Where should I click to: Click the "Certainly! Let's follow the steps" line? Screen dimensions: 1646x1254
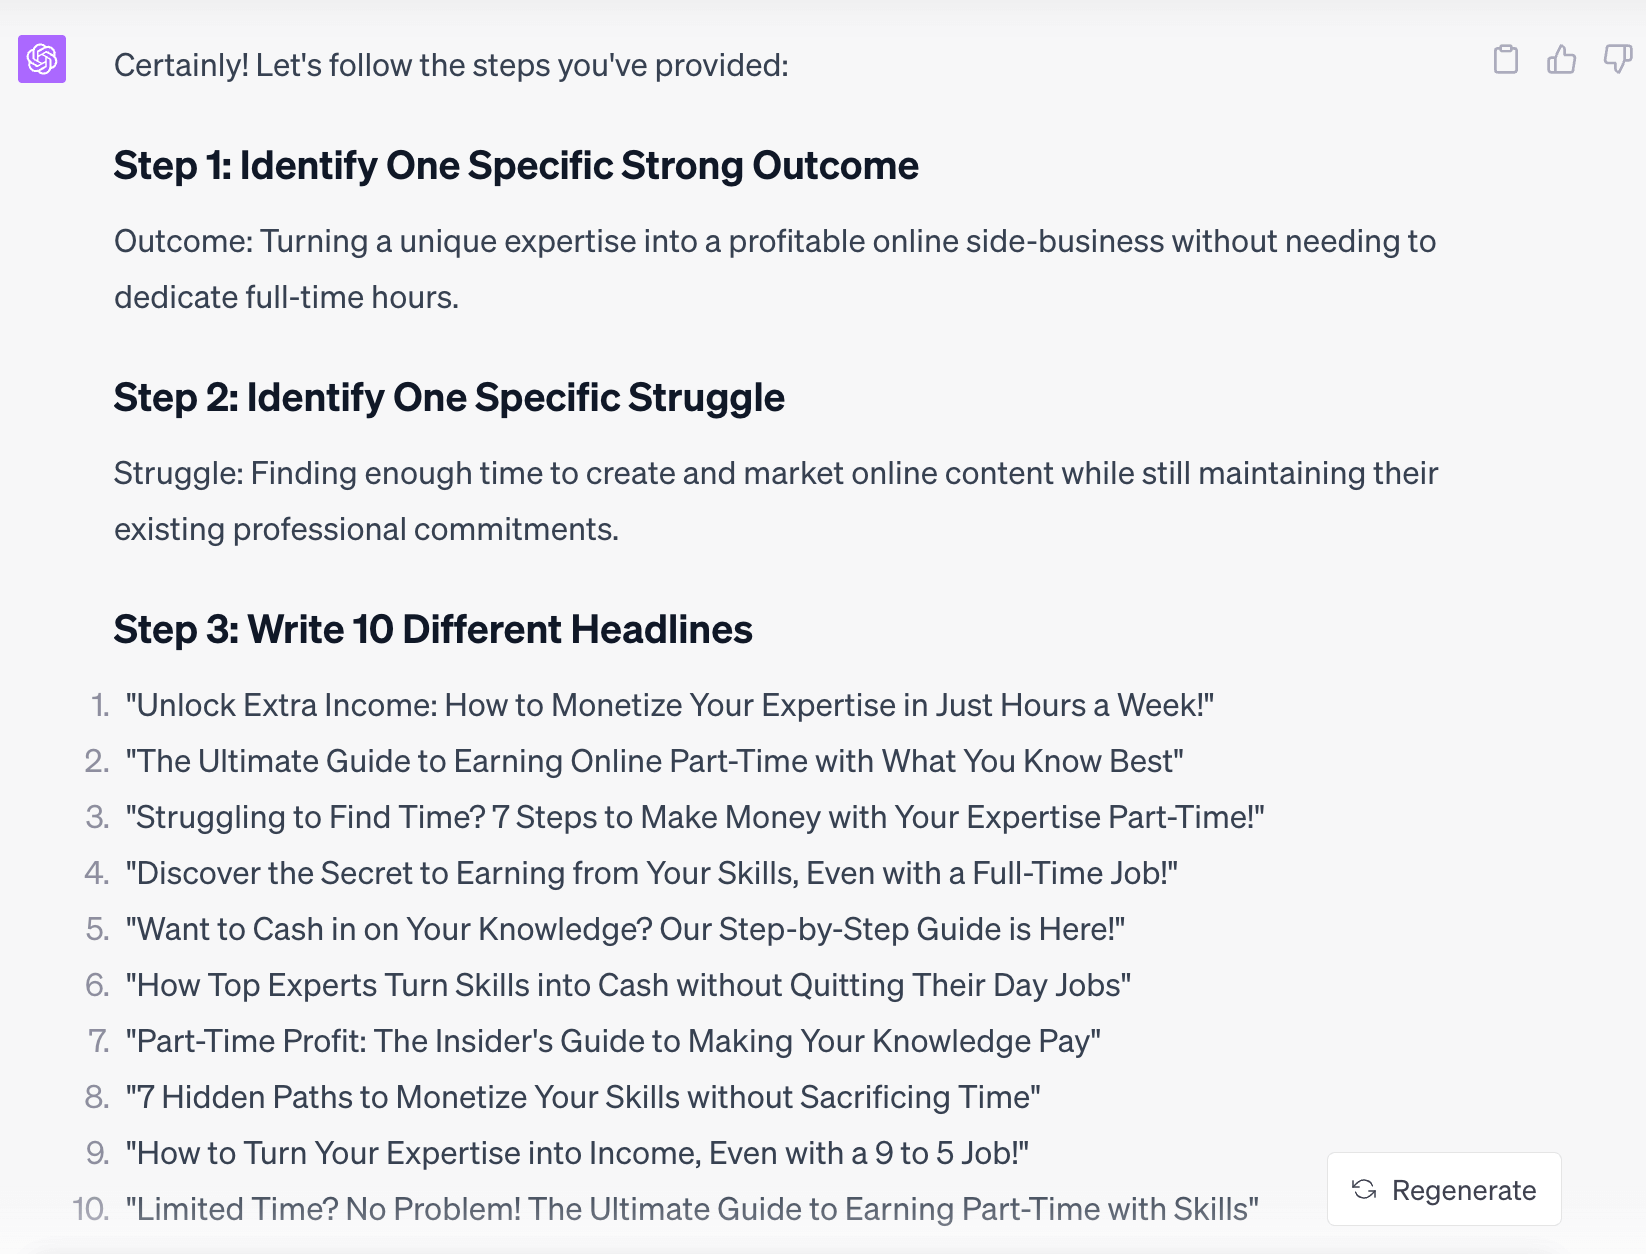pyautogui.click(x=451, y=65)
